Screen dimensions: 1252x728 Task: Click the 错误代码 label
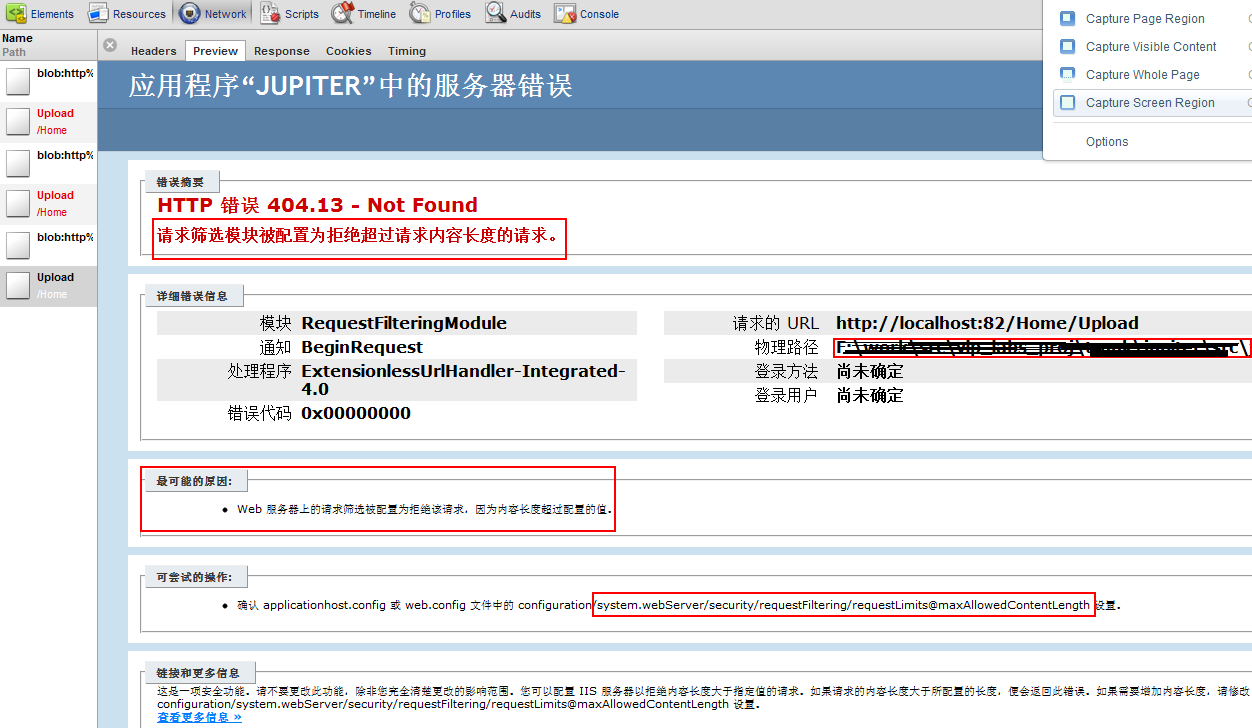(x=260, y=413)
